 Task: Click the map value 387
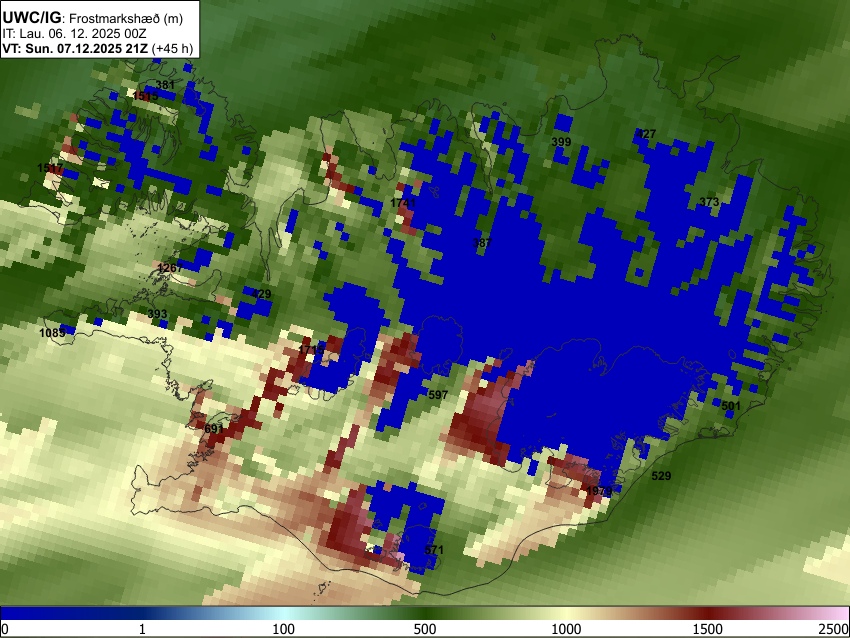coord(482,243)
